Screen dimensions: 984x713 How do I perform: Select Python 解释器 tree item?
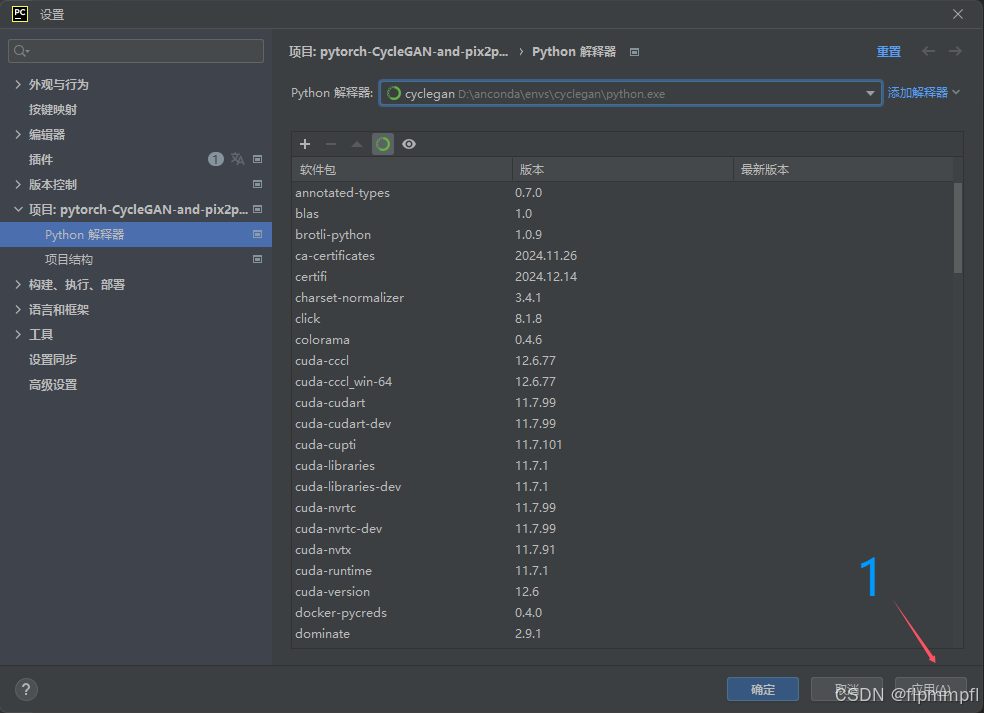pos(136,234)
